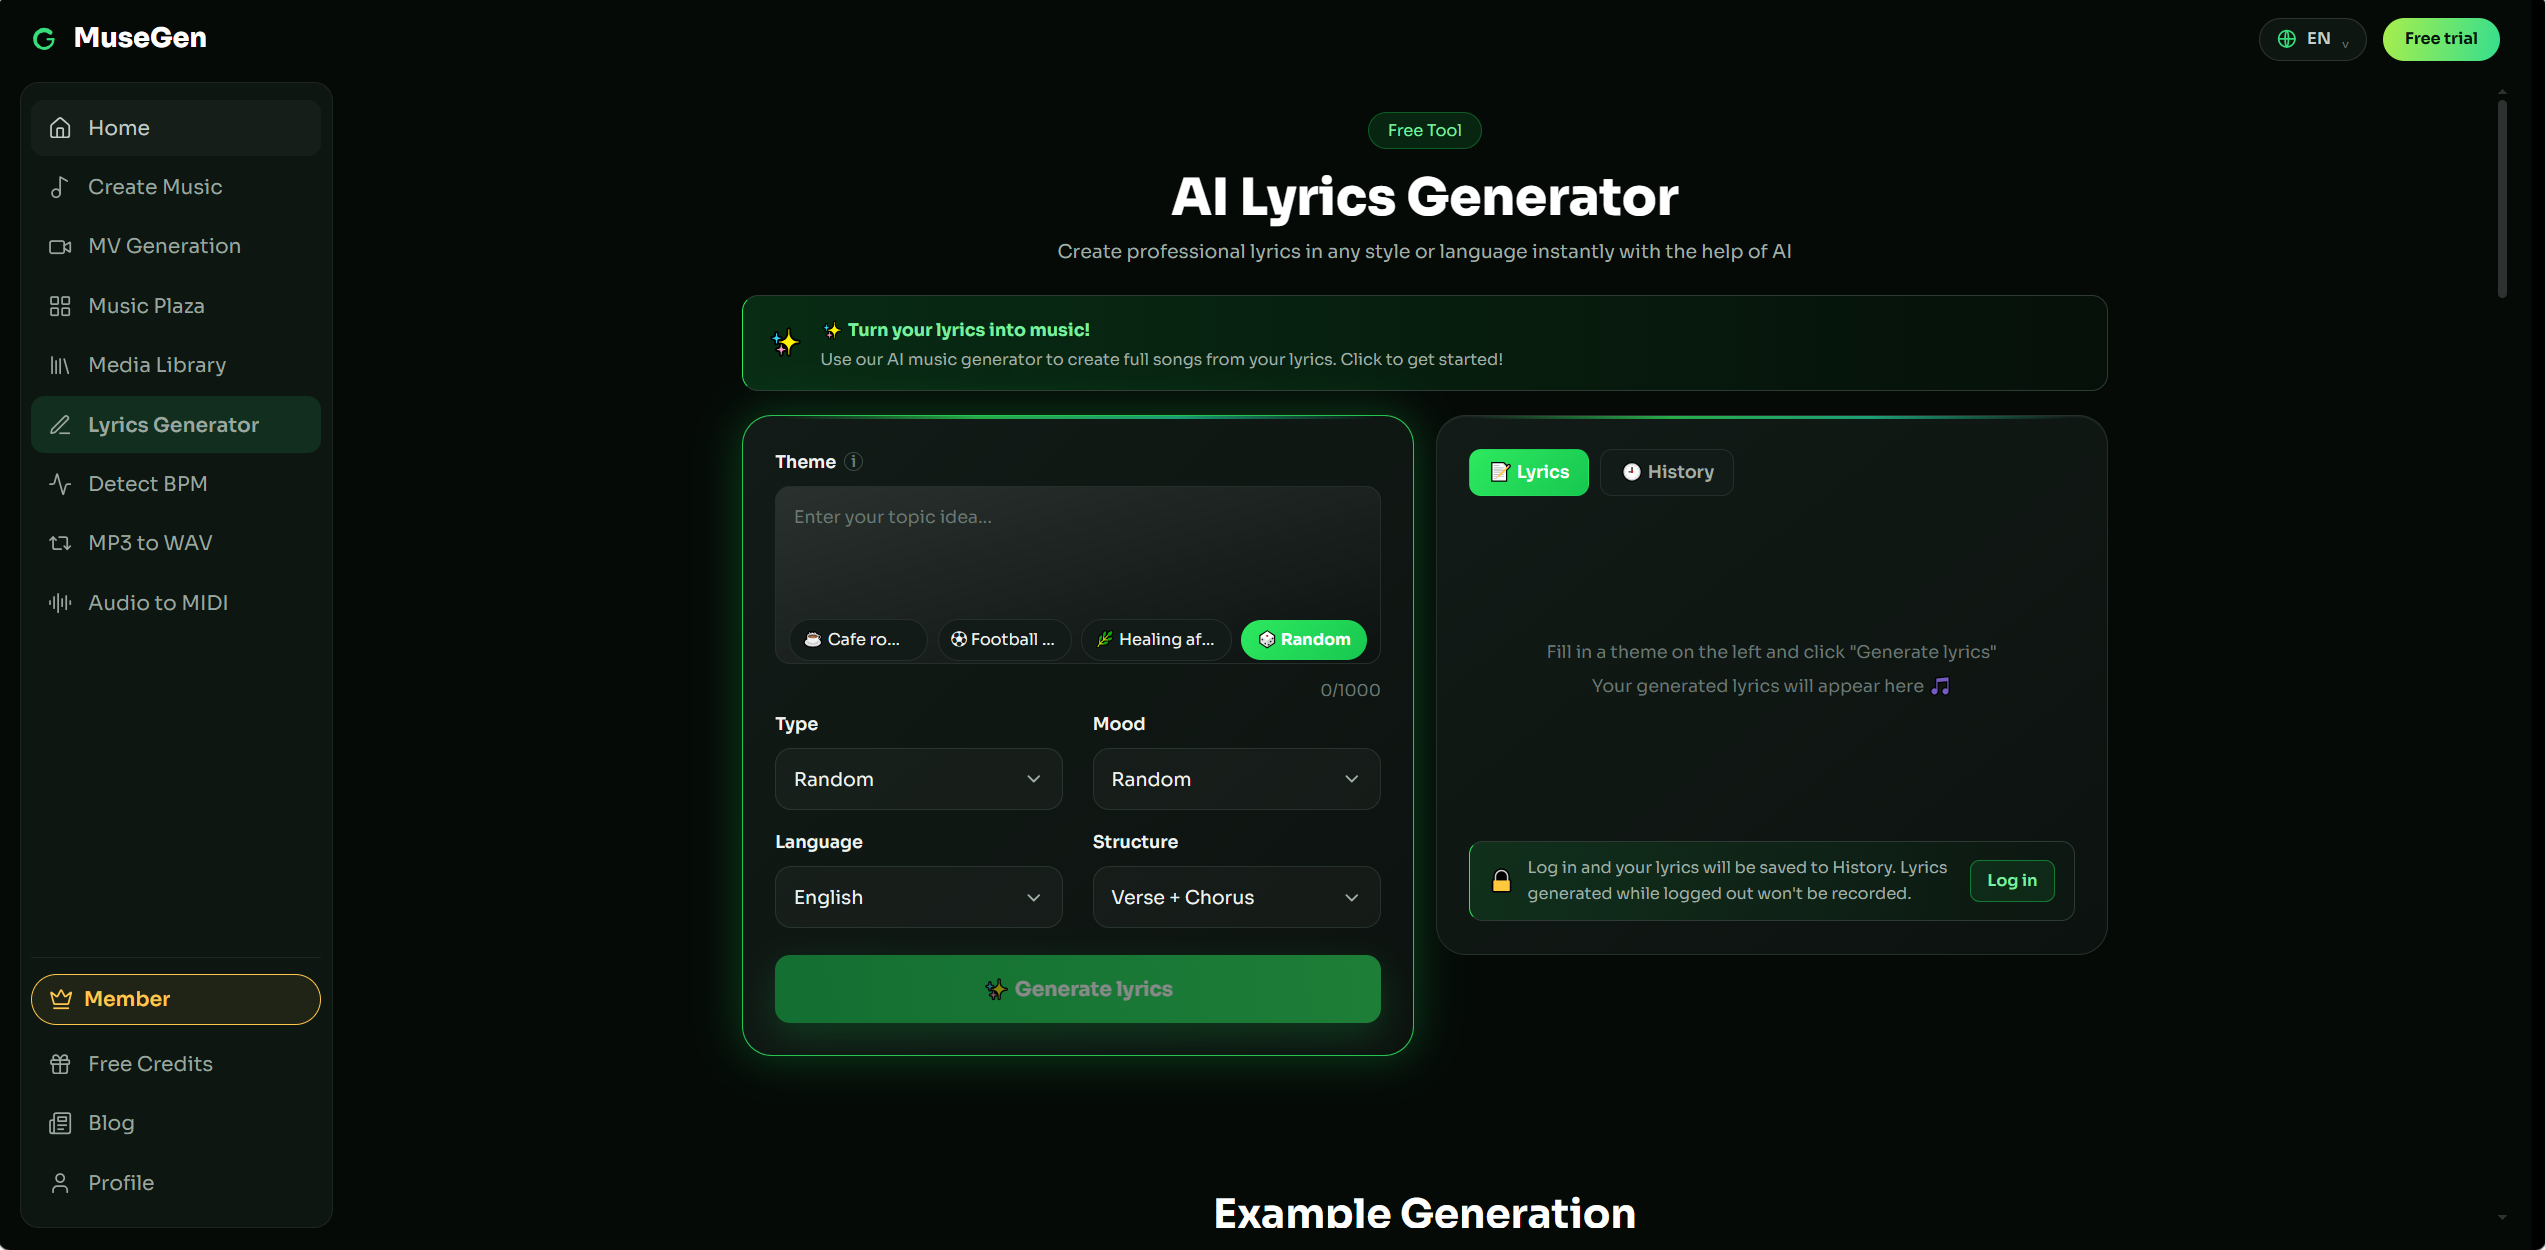
Task: Click the Free Tool badge
Action: click(x=1424, y=130)
